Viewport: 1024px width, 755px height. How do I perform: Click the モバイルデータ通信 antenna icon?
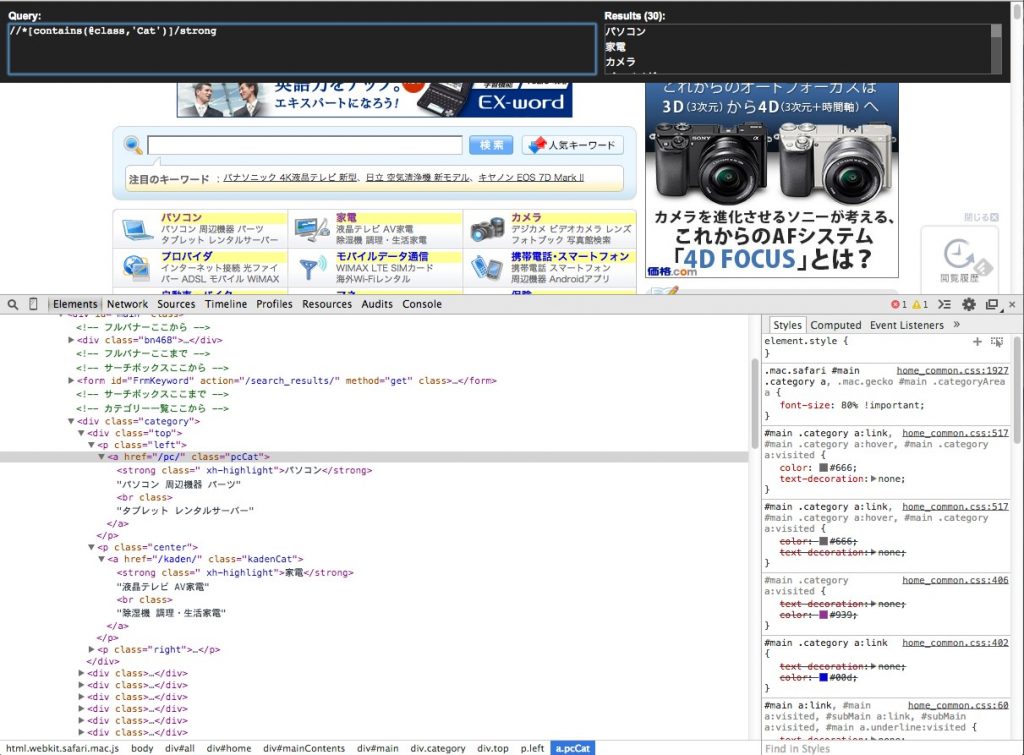[312, 267]
